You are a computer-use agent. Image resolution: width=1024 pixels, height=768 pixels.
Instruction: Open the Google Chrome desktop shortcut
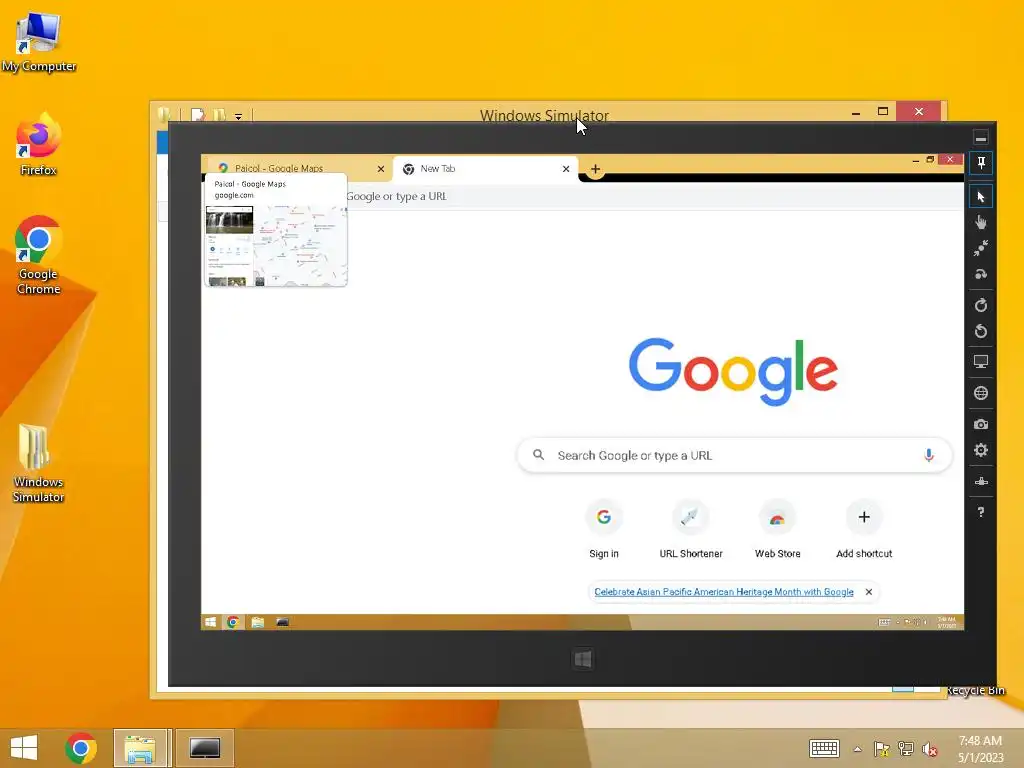[x=39, y=256]
